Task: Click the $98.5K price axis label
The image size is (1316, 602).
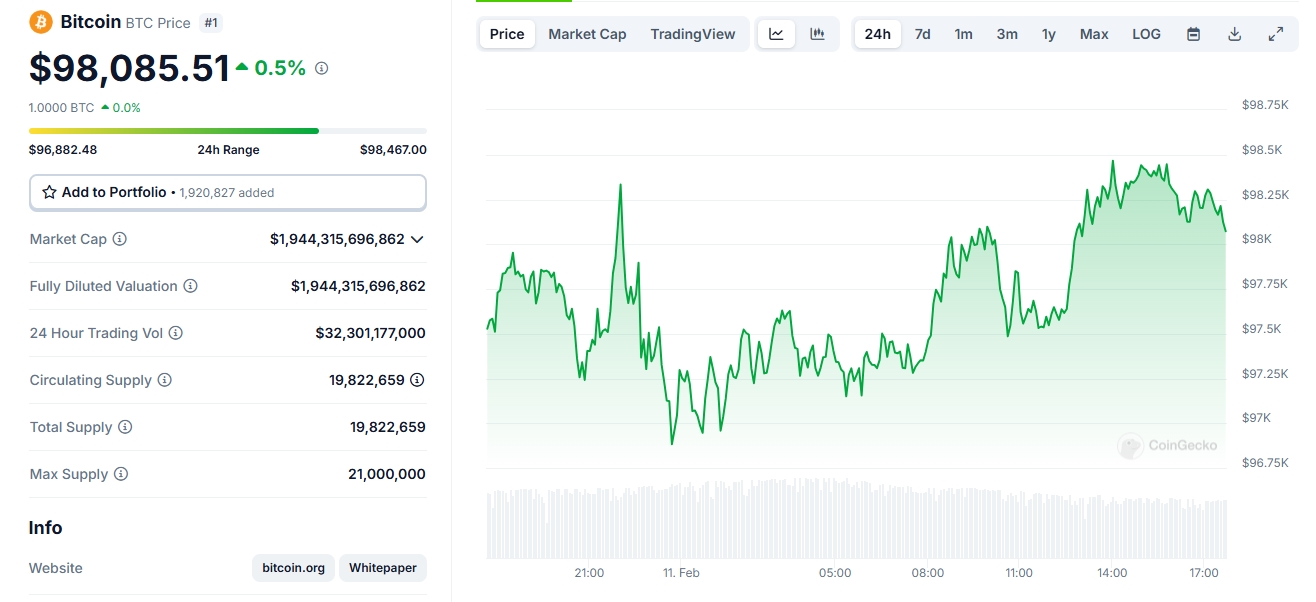Action: tap(1262, 150)
